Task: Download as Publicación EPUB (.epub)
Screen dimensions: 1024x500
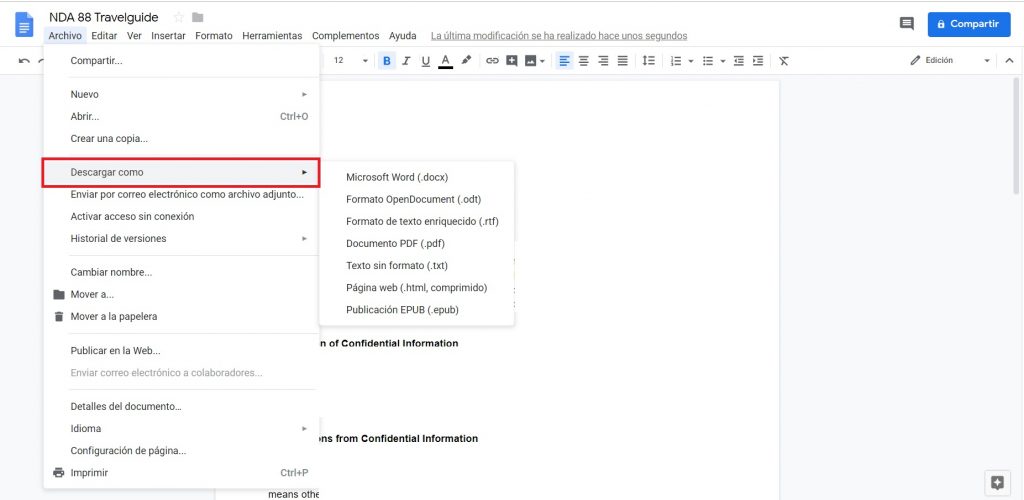Action: click(417, 309)
